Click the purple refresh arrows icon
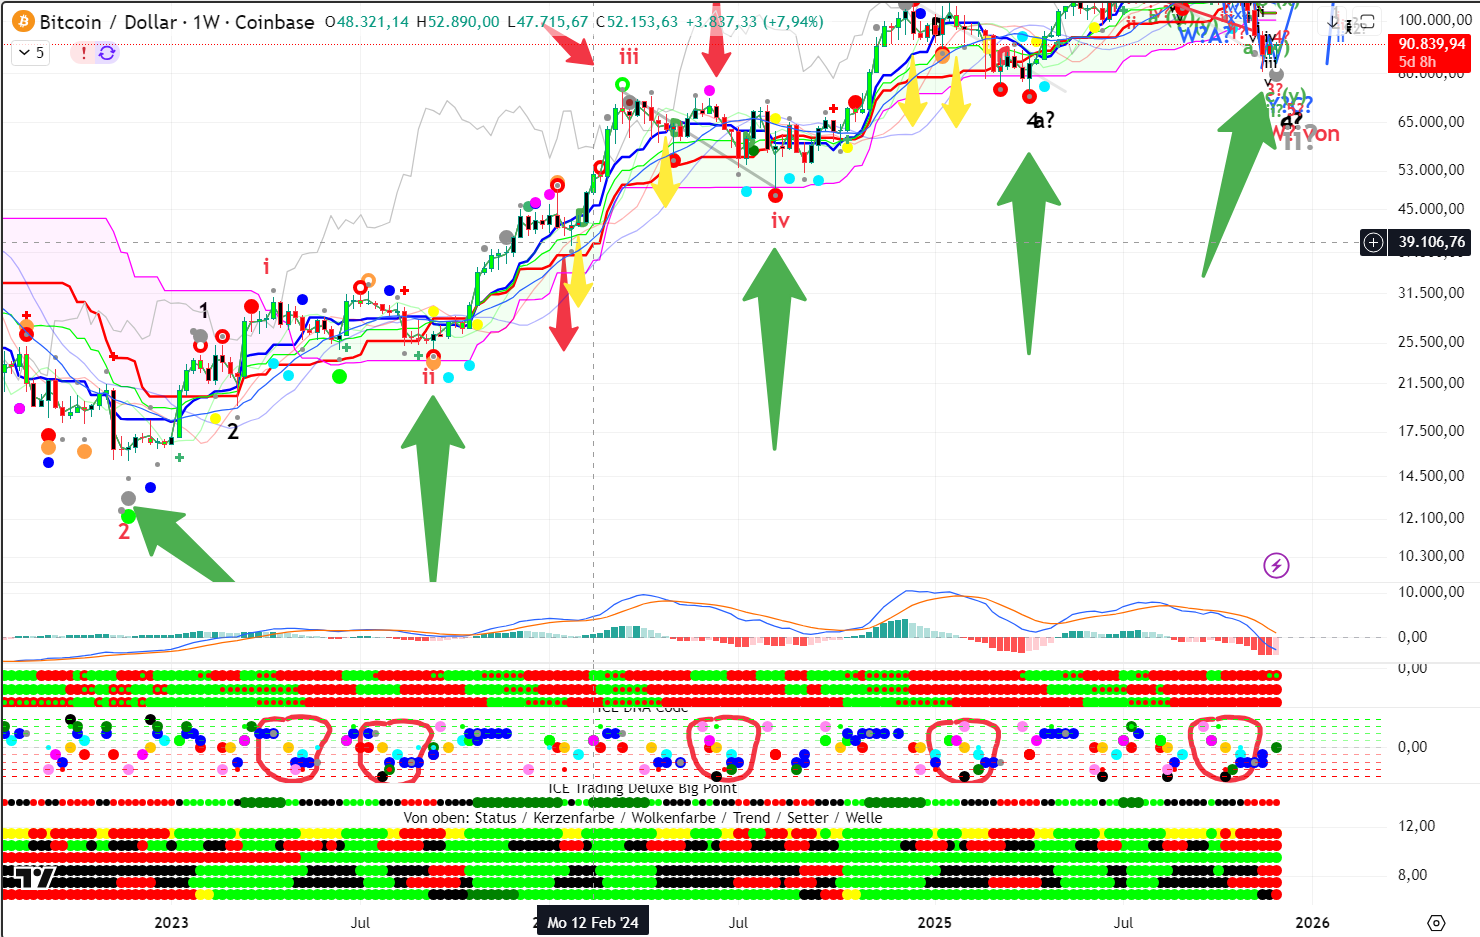Screen dimensions: 1480x937 point(107,53)
